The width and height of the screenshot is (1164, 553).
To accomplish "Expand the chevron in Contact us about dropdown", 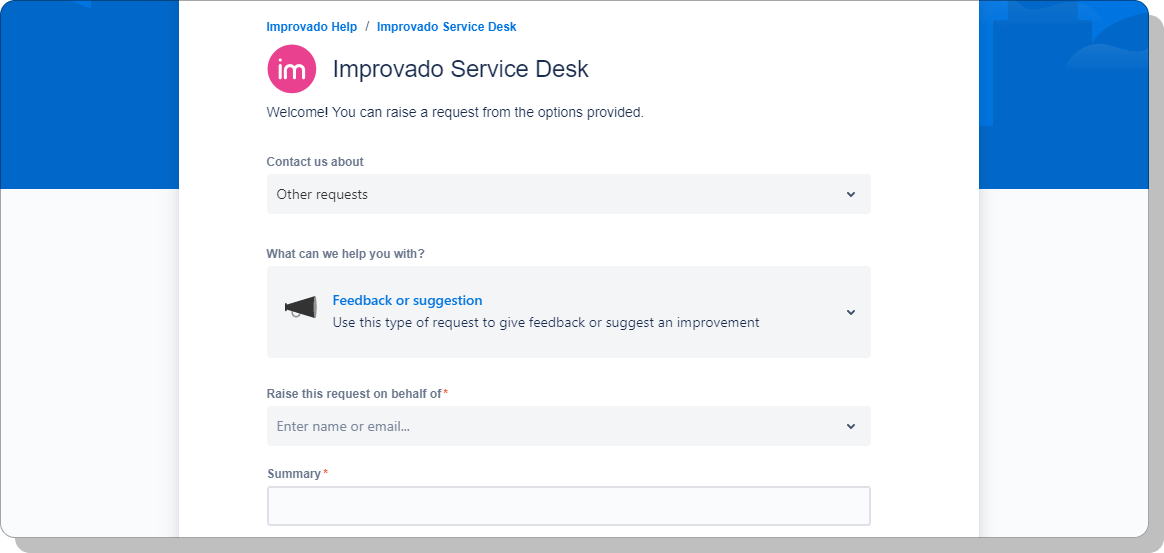I will point(850,194).
